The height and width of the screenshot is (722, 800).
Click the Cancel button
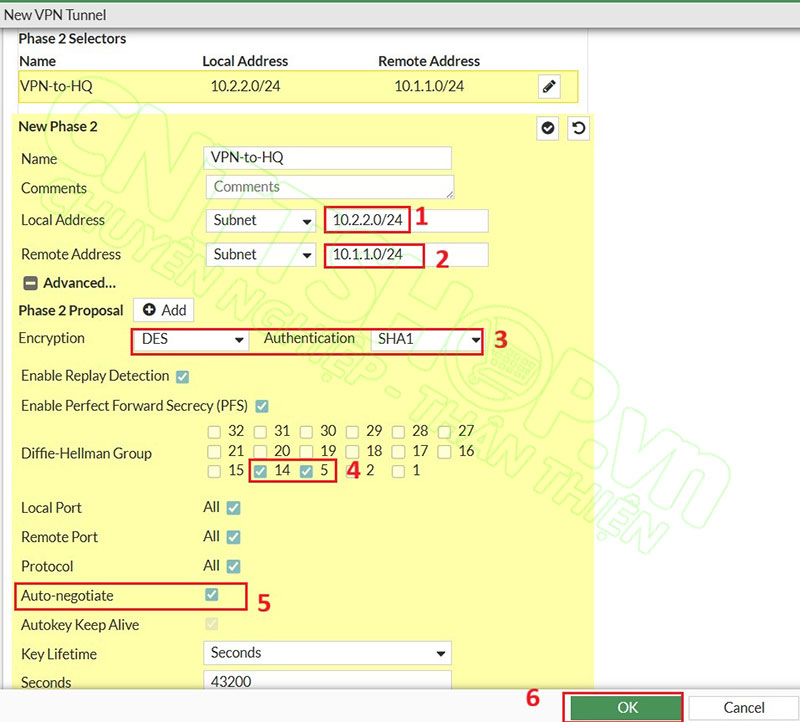click(x=744, y=707)
